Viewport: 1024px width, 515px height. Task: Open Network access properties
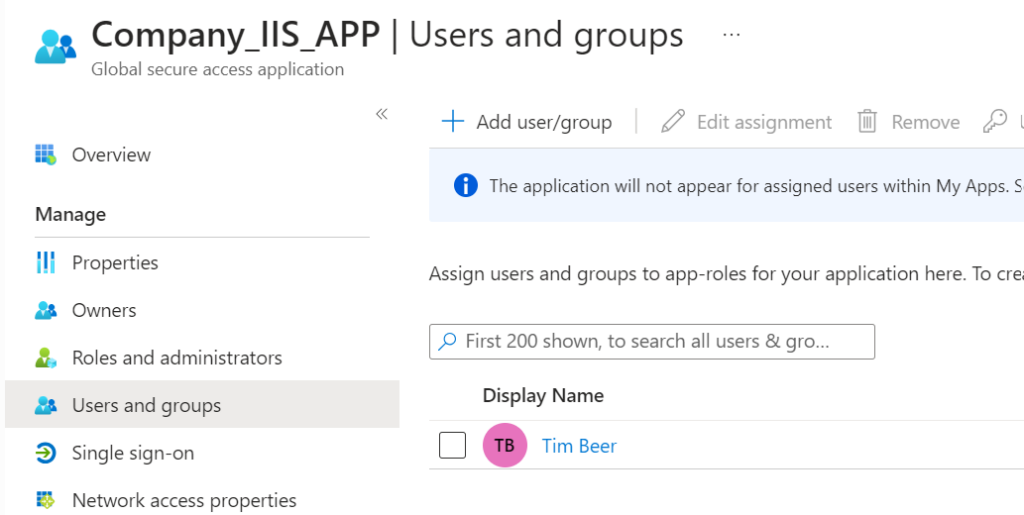point(184,501)
